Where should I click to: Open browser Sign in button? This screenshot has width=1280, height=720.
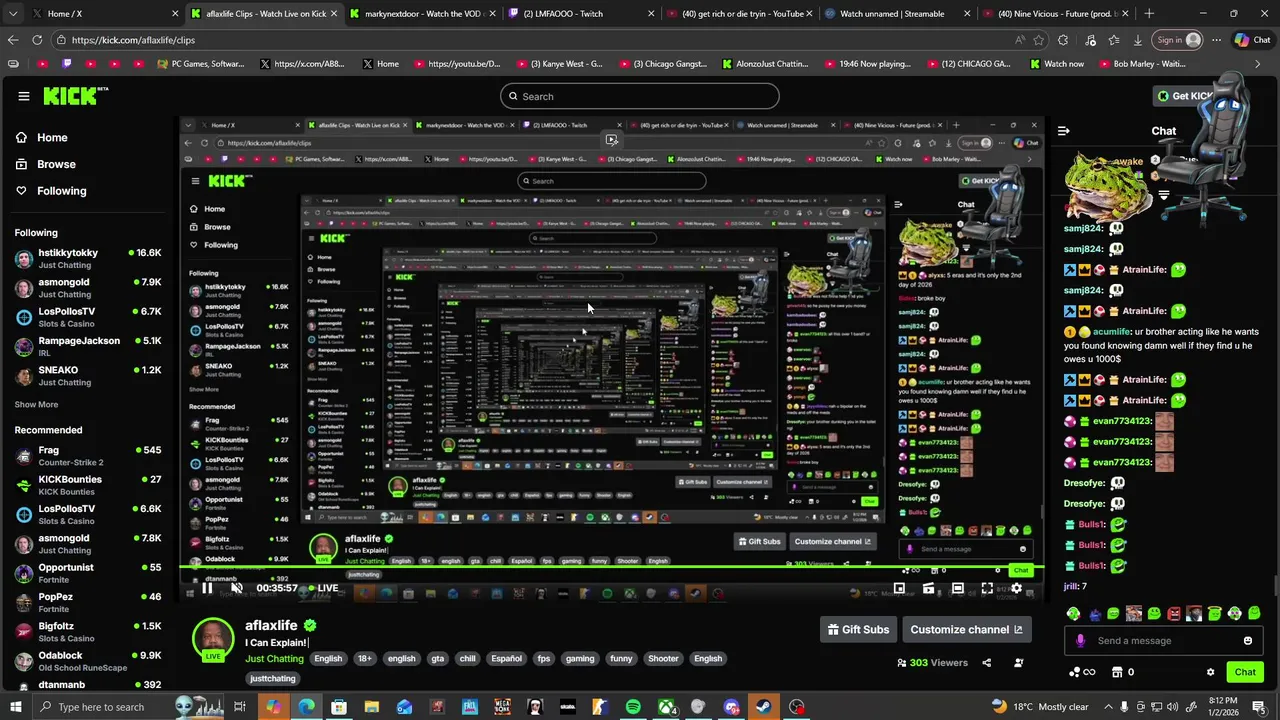pyautogui.click(x=1177, y=40)
